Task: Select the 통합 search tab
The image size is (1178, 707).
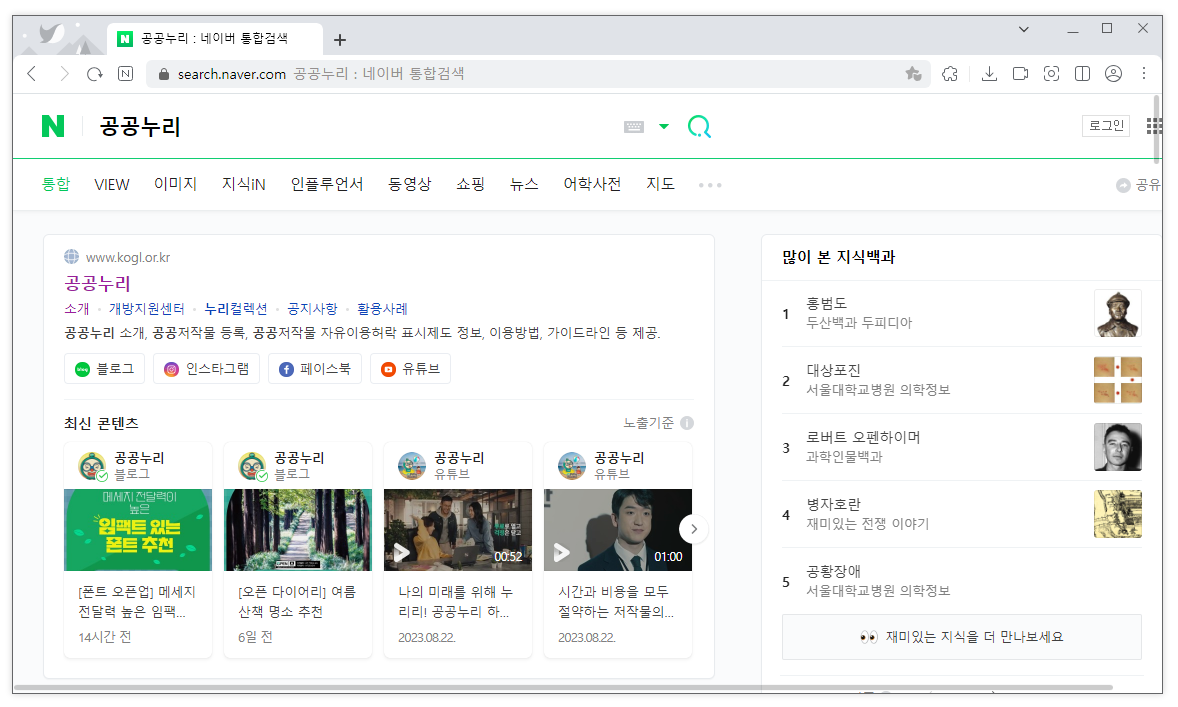Action: click(x=56, y=184)
